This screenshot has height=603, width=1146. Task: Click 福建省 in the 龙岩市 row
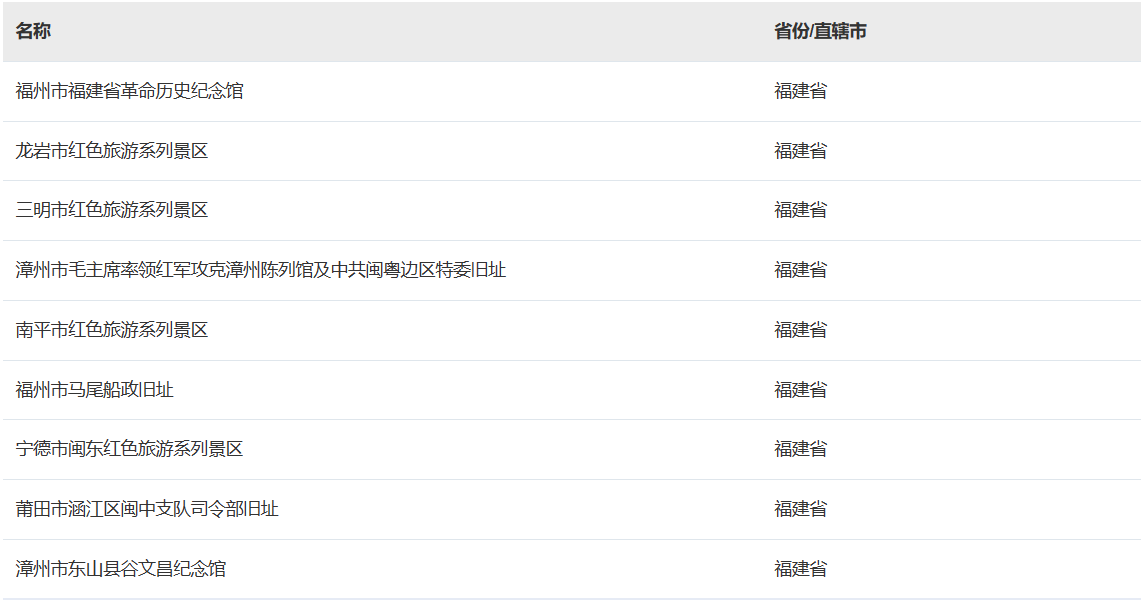(800, 151)
